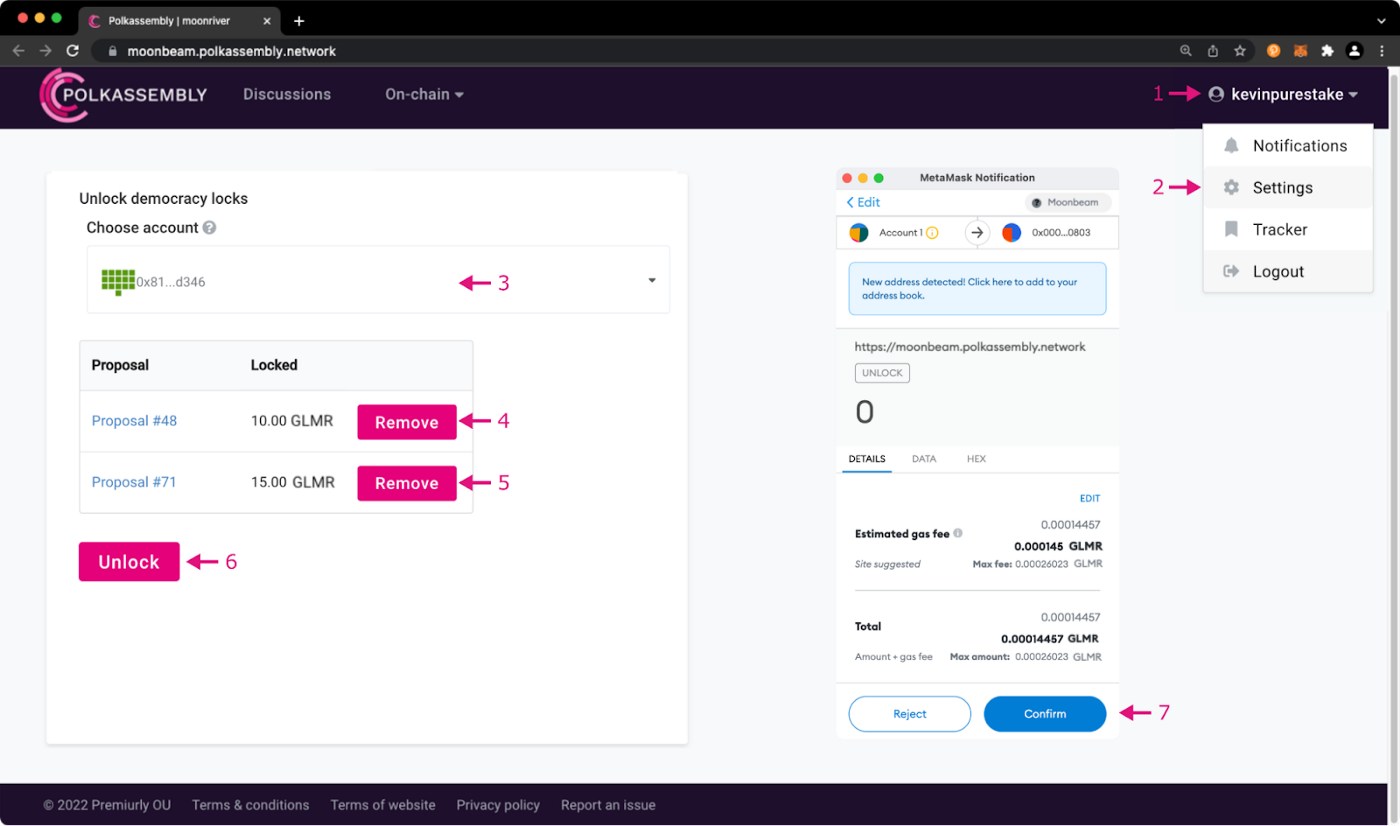
Task: Click the Polkassembly logo
Action: [123, 95]
